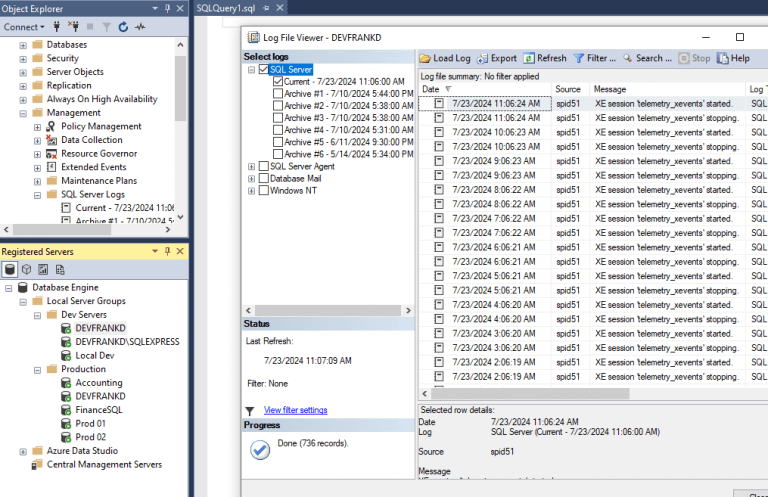Uncheck the Current - 7/23/2024 11:06:00 AM log
768x497 pixels.
pyautogui.click(x=278, y=81)
